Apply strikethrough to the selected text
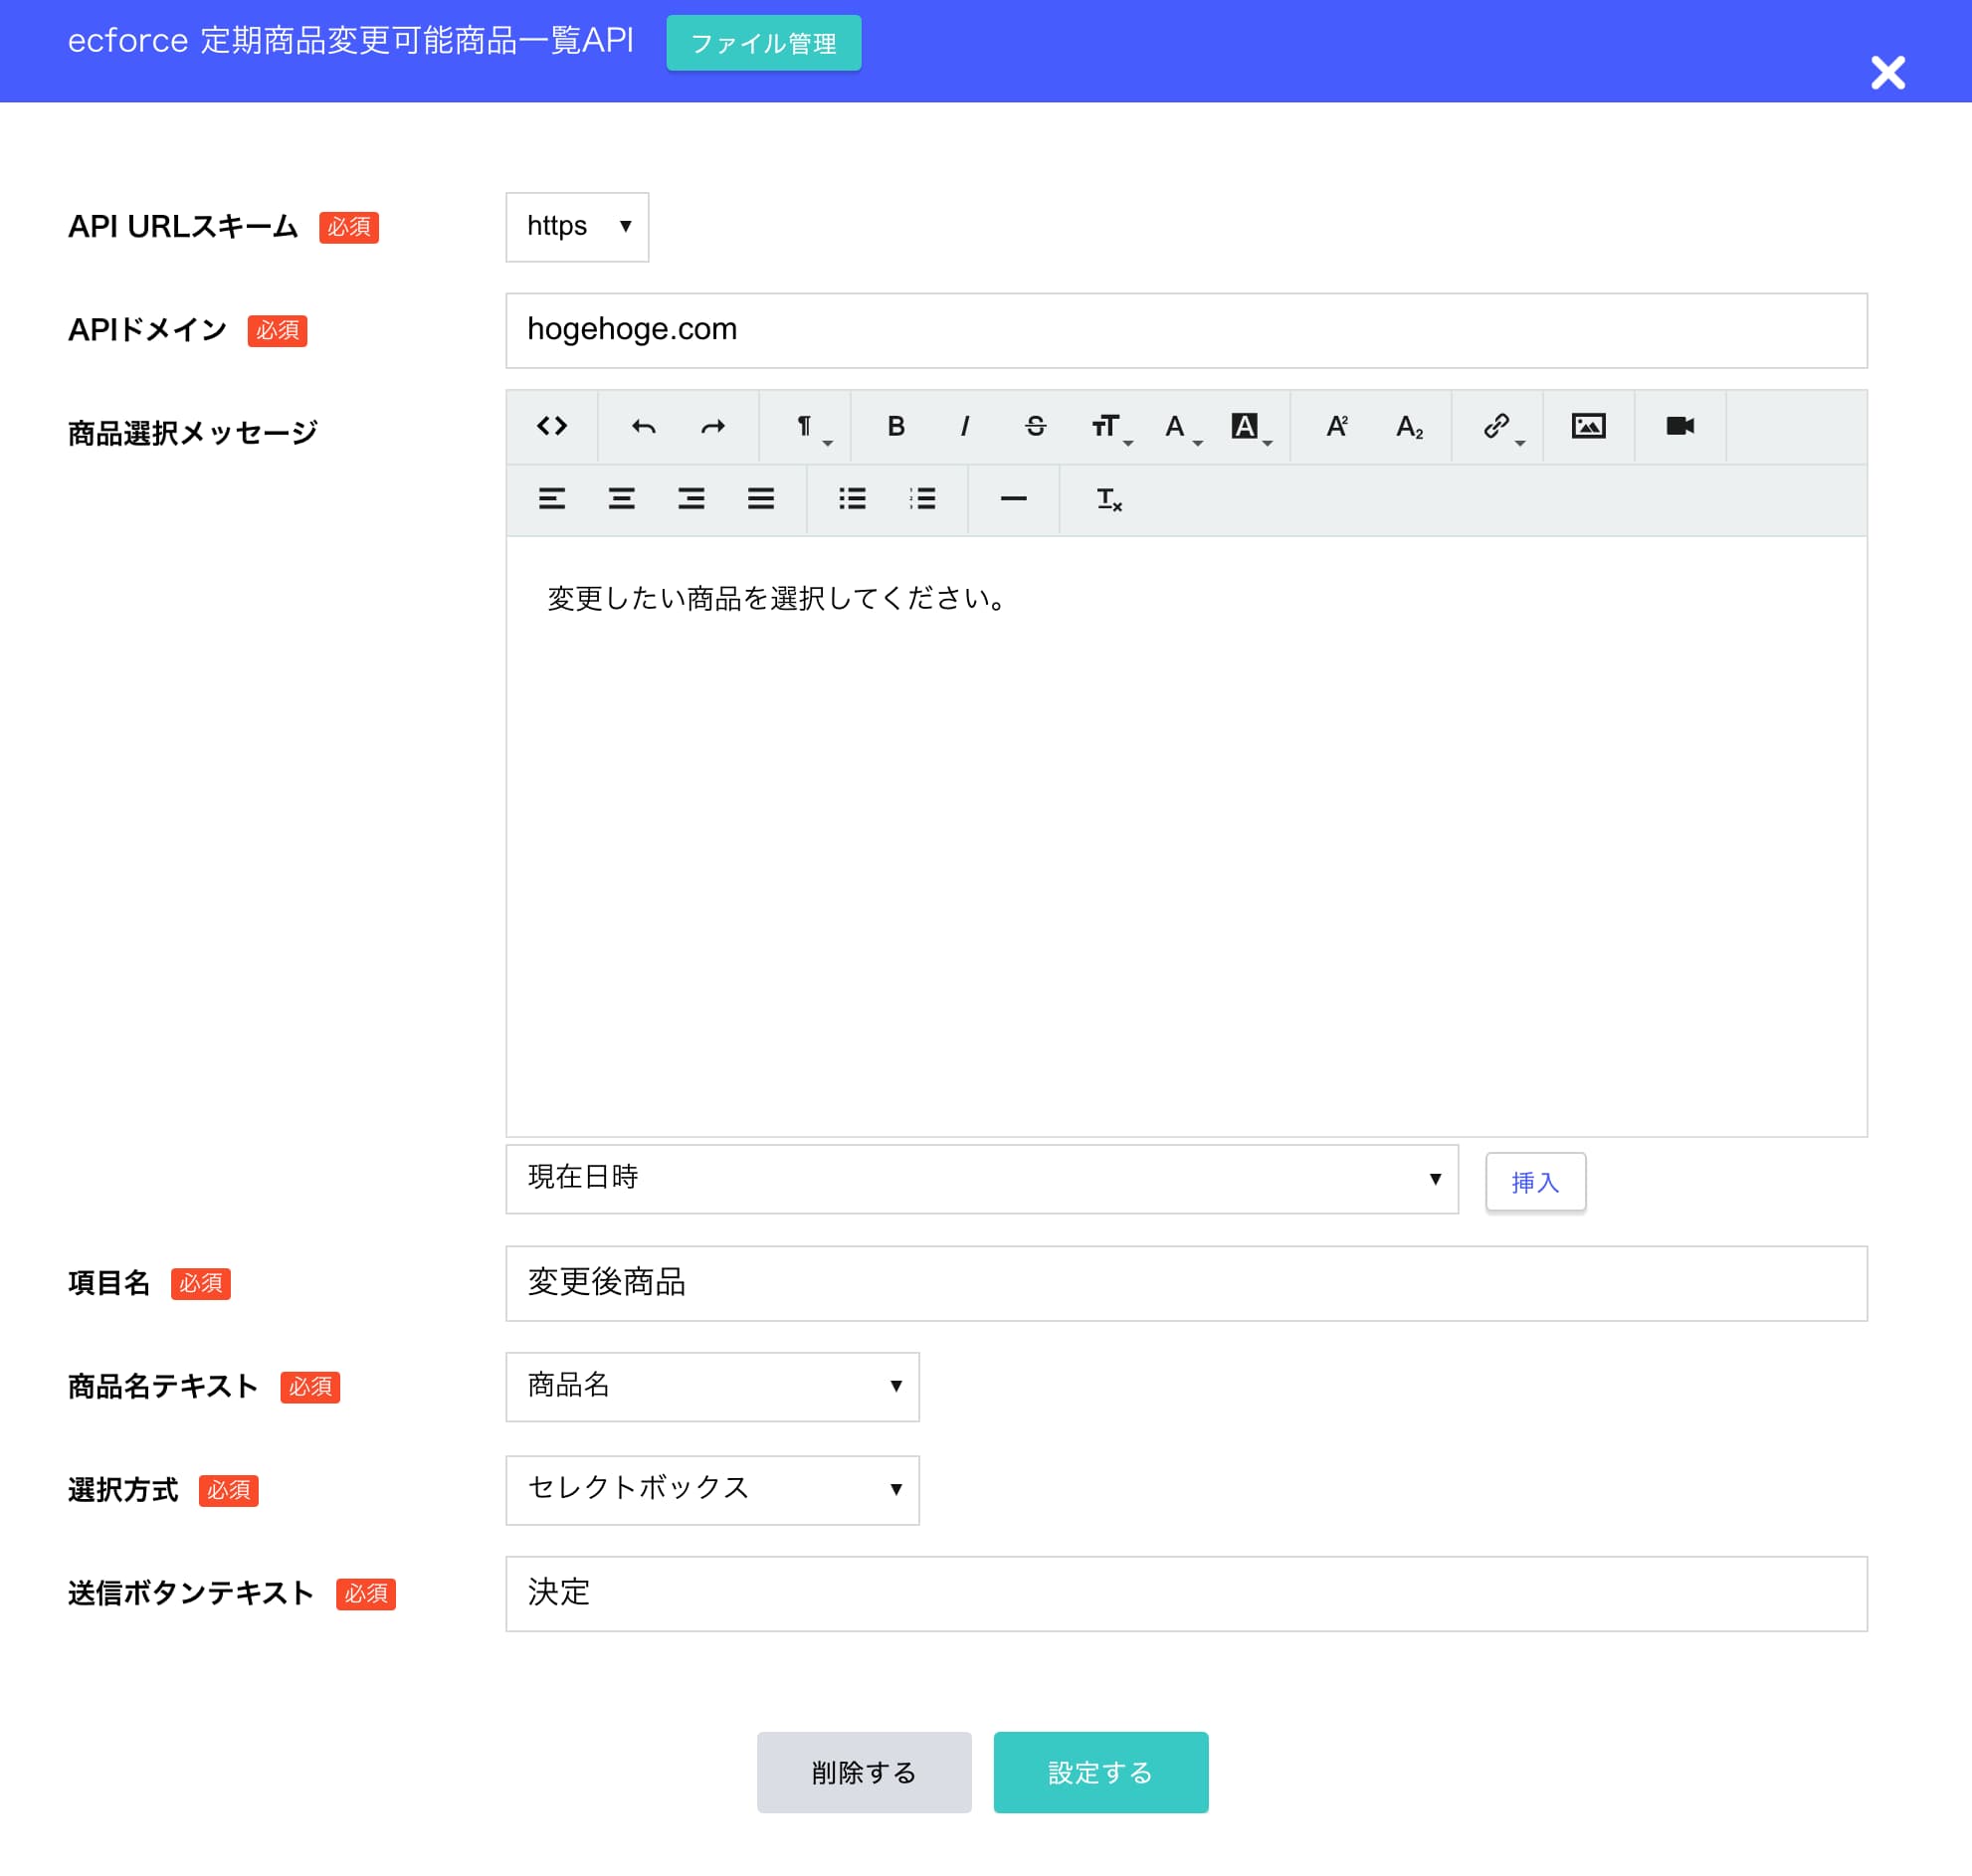Screen dimensions: 1972x1876 1035,427
